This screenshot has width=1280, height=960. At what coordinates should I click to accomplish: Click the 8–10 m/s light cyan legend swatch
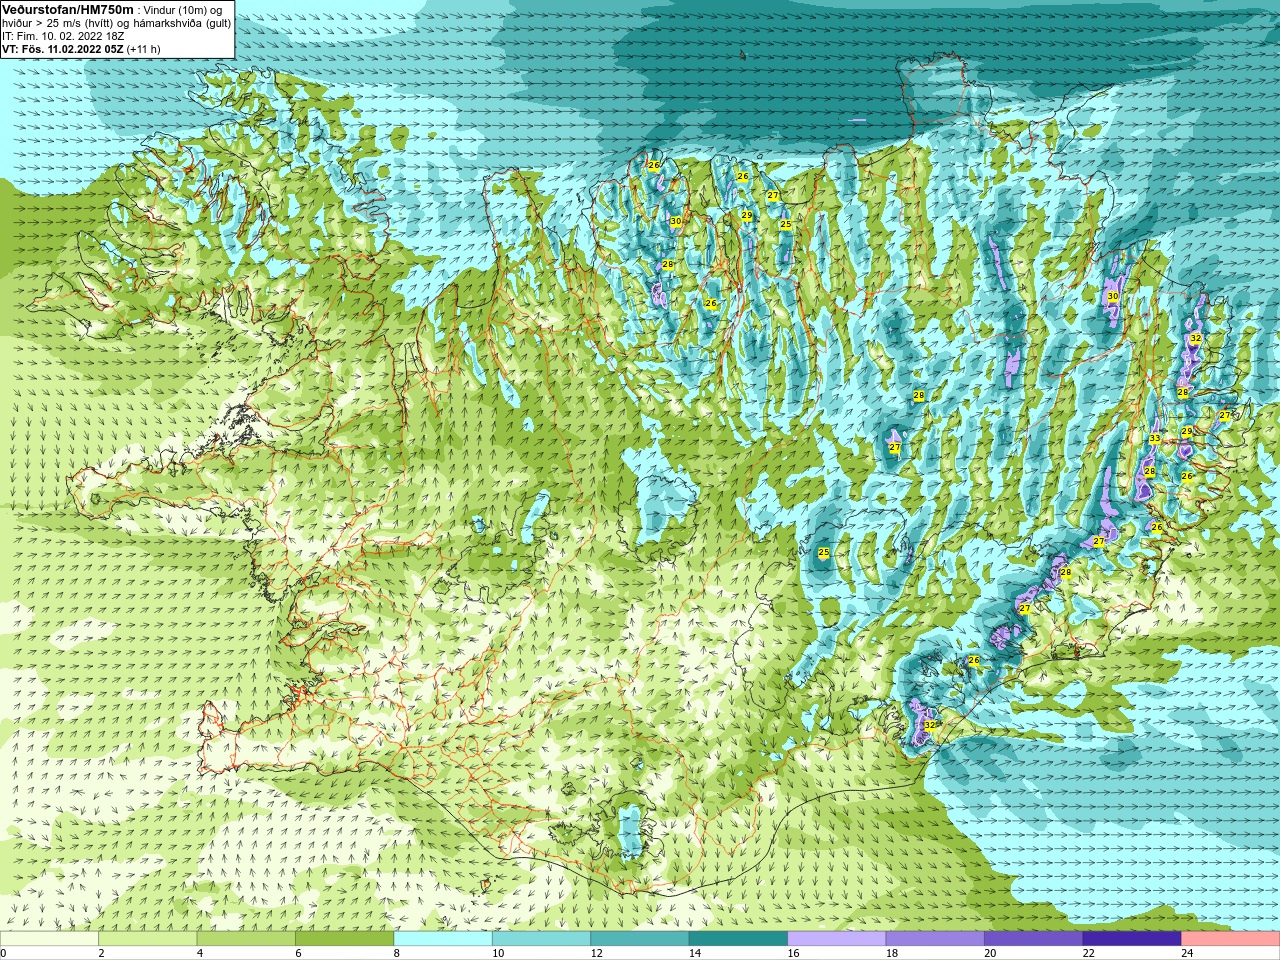[443, 939]
